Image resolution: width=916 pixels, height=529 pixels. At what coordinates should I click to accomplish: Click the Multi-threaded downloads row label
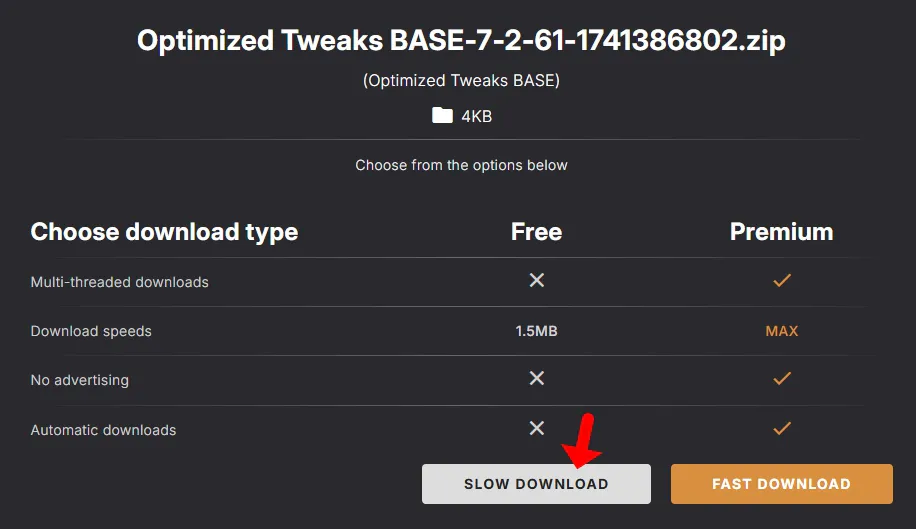coord(120,282)
